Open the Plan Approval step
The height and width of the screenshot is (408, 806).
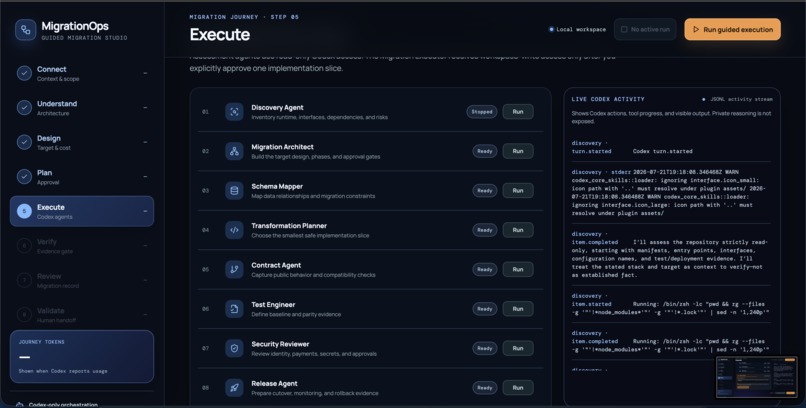82,176
